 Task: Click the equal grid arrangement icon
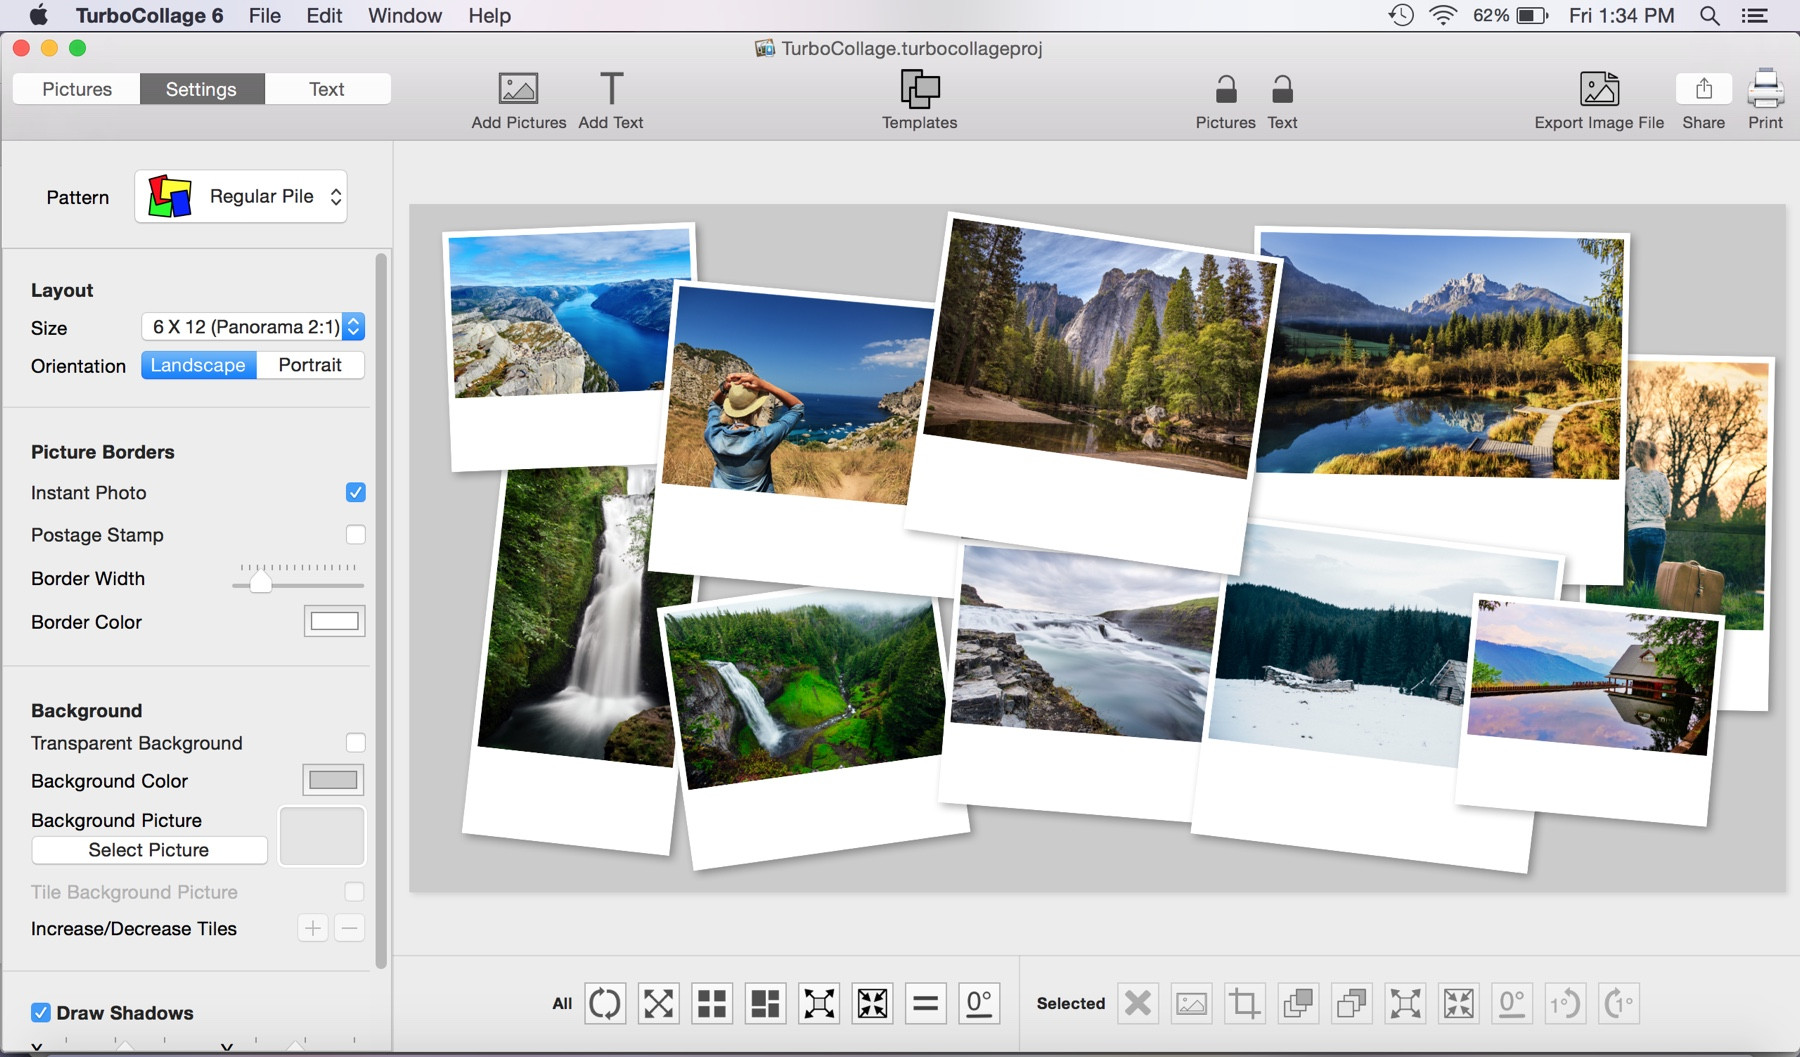(x=712, y=1003)
